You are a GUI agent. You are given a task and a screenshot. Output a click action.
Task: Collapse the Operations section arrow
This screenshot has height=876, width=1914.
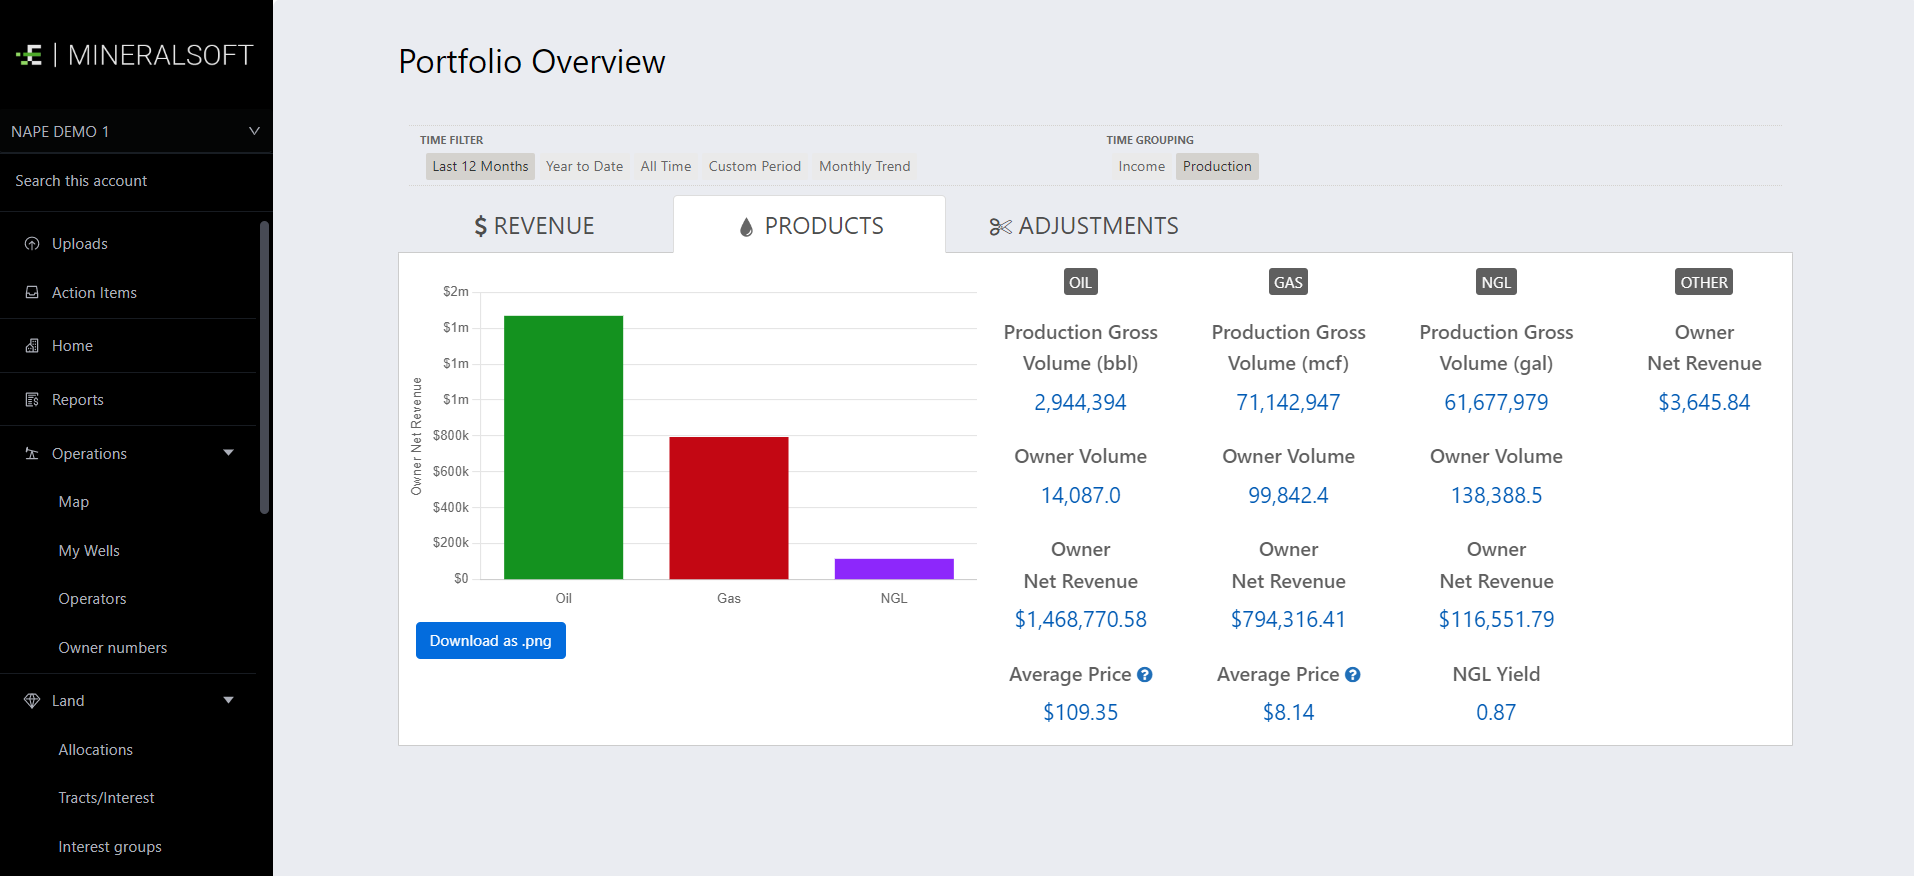229,453
